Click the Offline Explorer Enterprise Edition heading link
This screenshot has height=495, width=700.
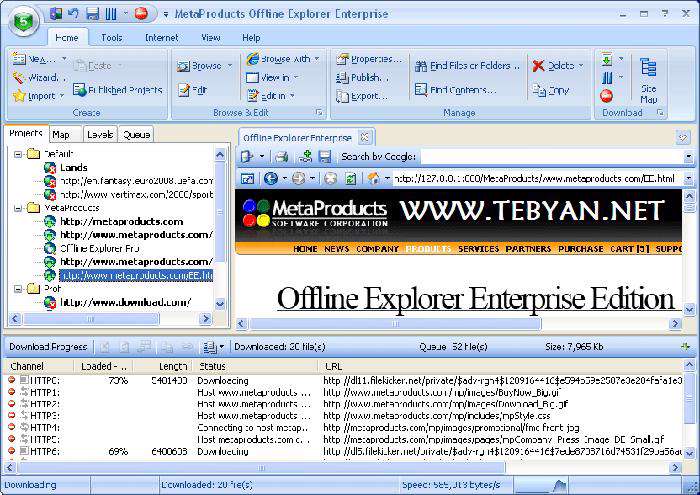coord(476,298)
